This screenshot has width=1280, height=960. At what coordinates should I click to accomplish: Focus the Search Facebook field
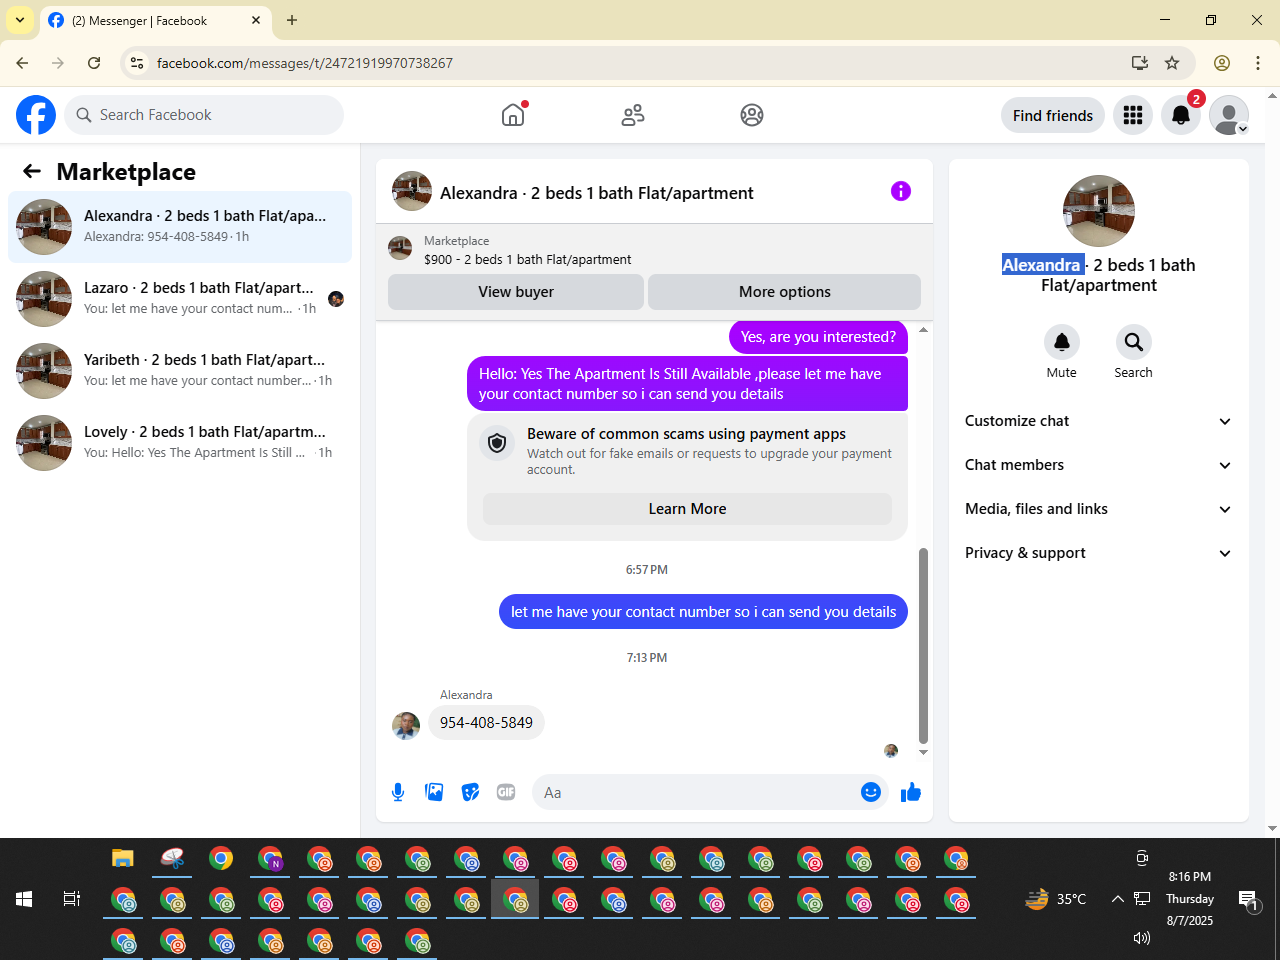pos(204,115)
